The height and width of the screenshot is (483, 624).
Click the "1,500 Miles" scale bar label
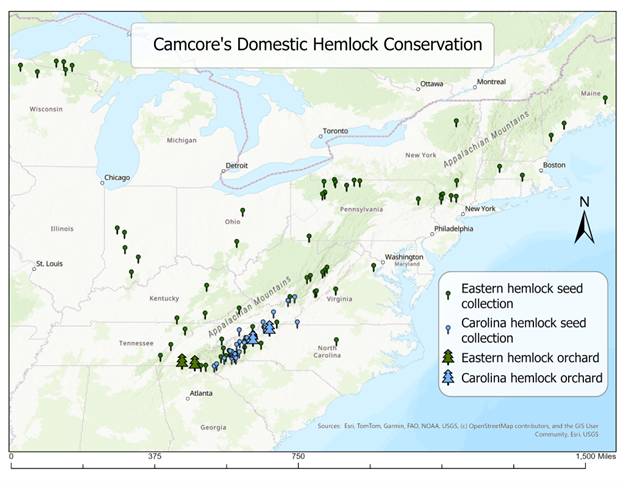click(x=596, y=456)
